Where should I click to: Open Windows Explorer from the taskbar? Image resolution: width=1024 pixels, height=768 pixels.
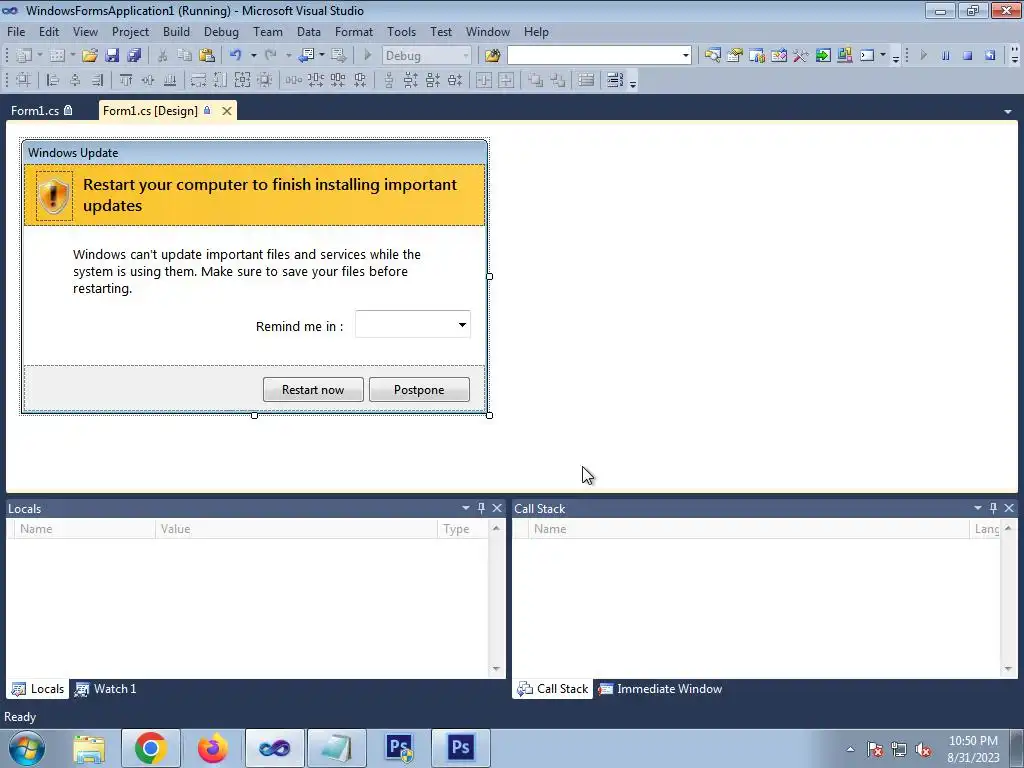pyautogui.click(x=89, y=748)
